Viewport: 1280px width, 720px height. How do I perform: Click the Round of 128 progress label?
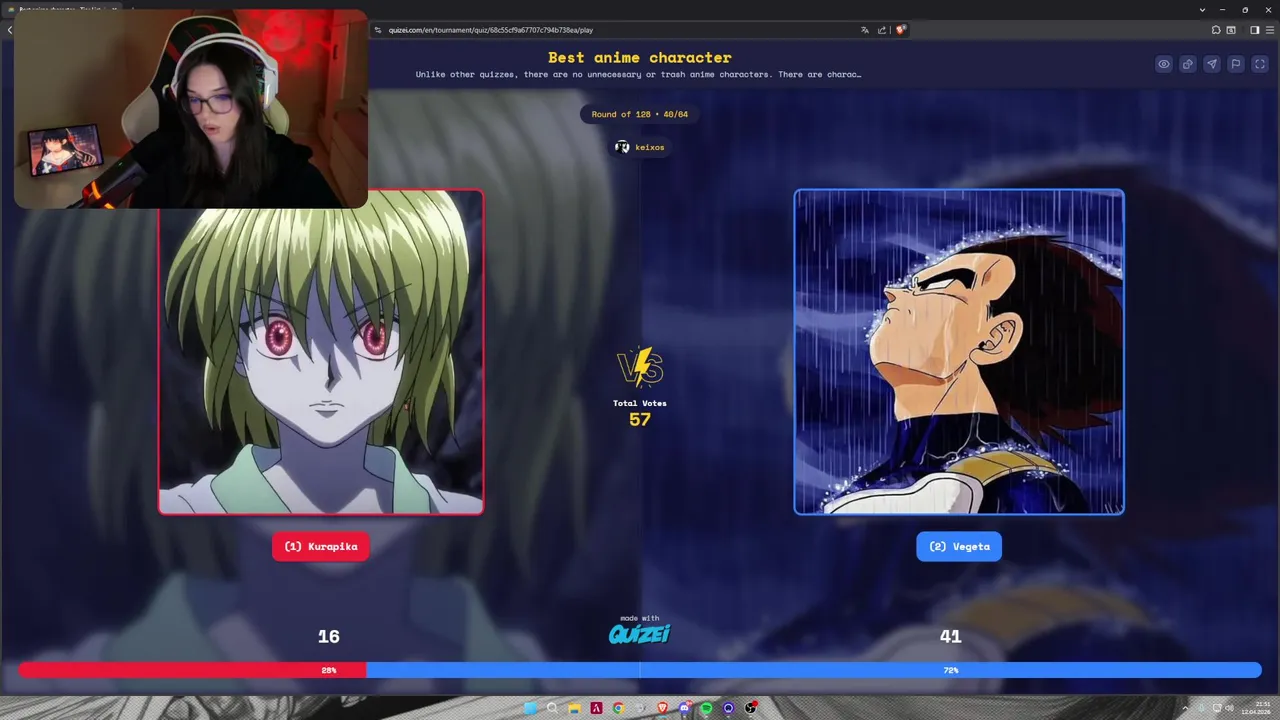pos(640,114)
